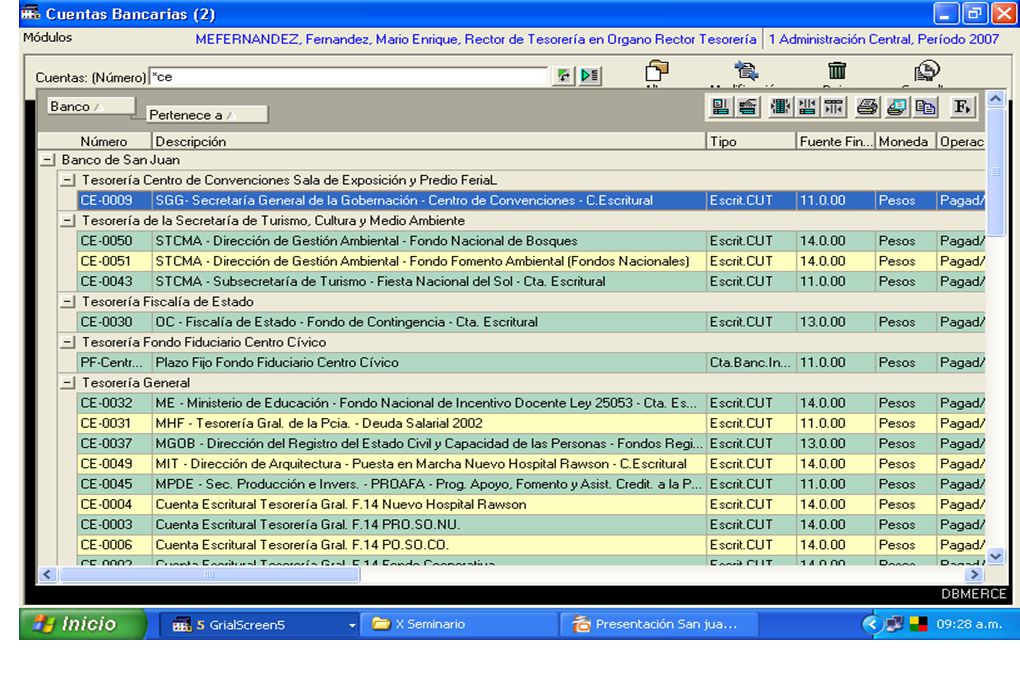Viewport: 1020px width, 680px height.
Task: Select the Plazo Fijo Fondo Fiduciario row
Action: click(x=531, y=362)
